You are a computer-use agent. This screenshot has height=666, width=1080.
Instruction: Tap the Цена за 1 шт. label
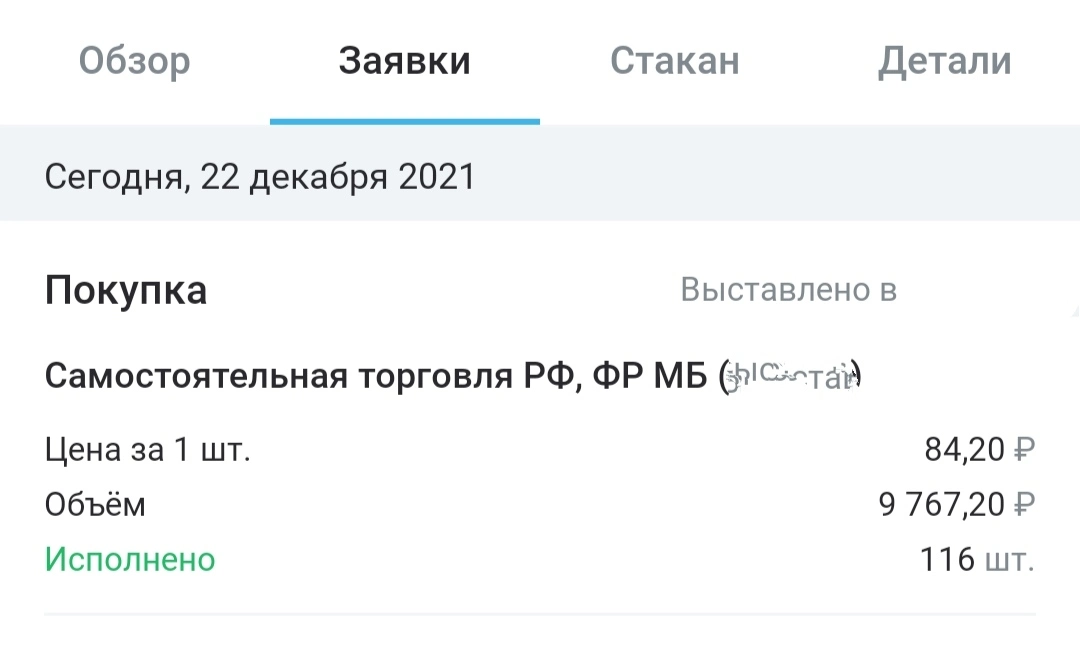[147, 450]
